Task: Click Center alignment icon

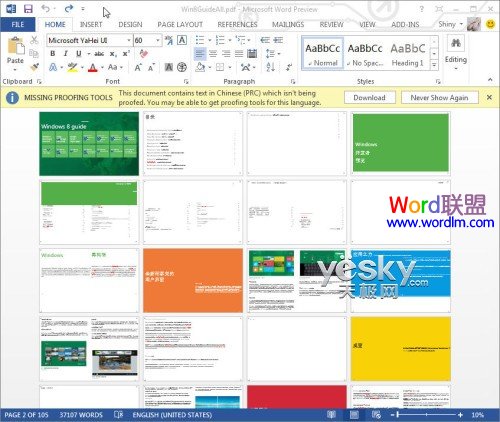Action: [x=213, y=54]
